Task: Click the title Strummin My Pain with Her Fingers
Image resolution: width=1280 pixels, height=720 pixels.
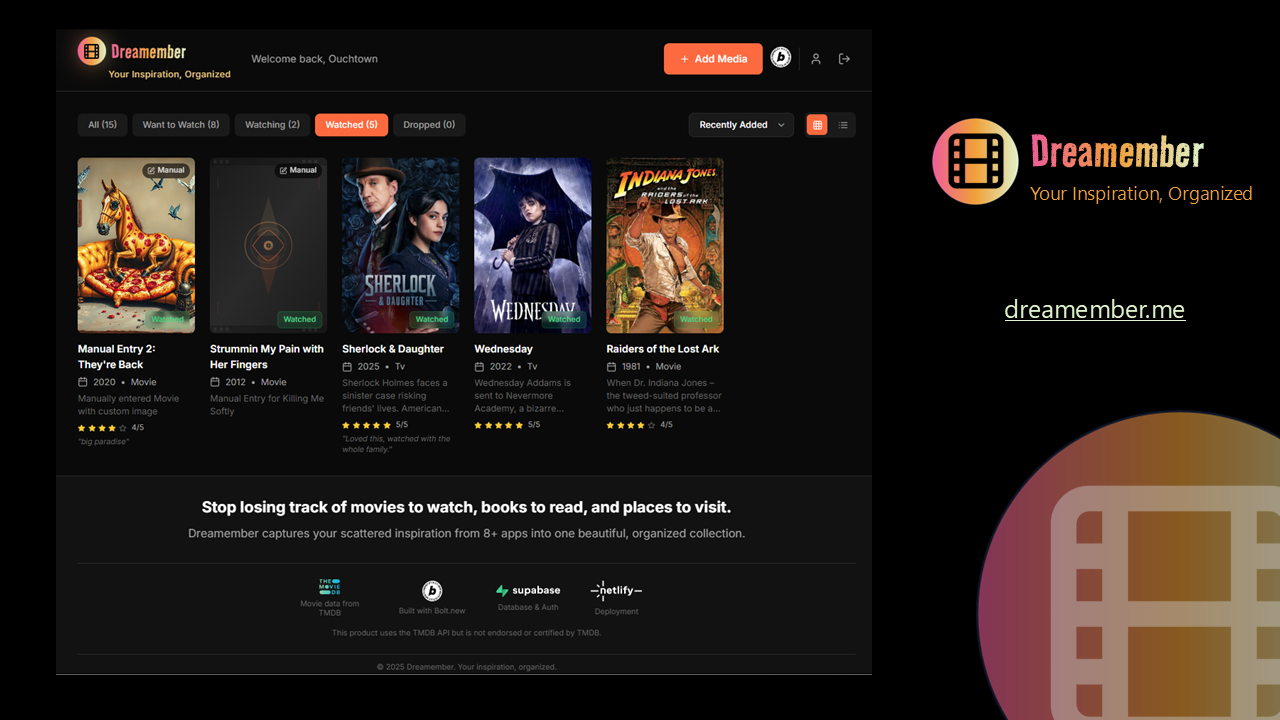Action: [267, 357]
